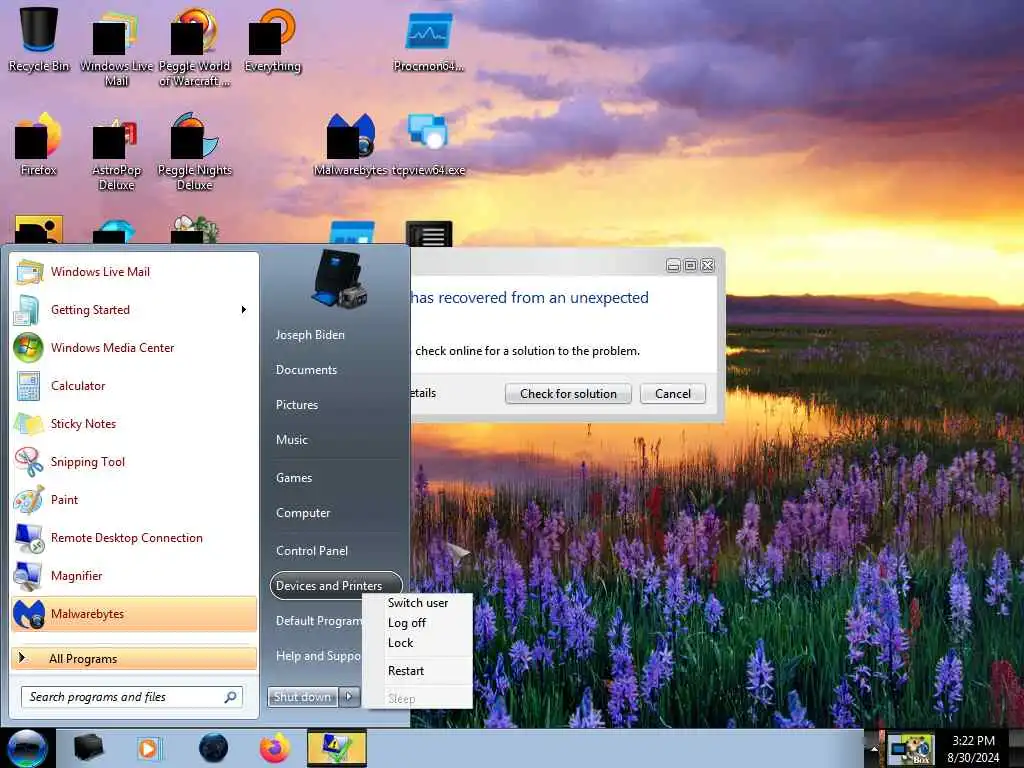Click Check for solution button
The height and width of the screenshot is (768, 1024).
click(x=568, y=394)
